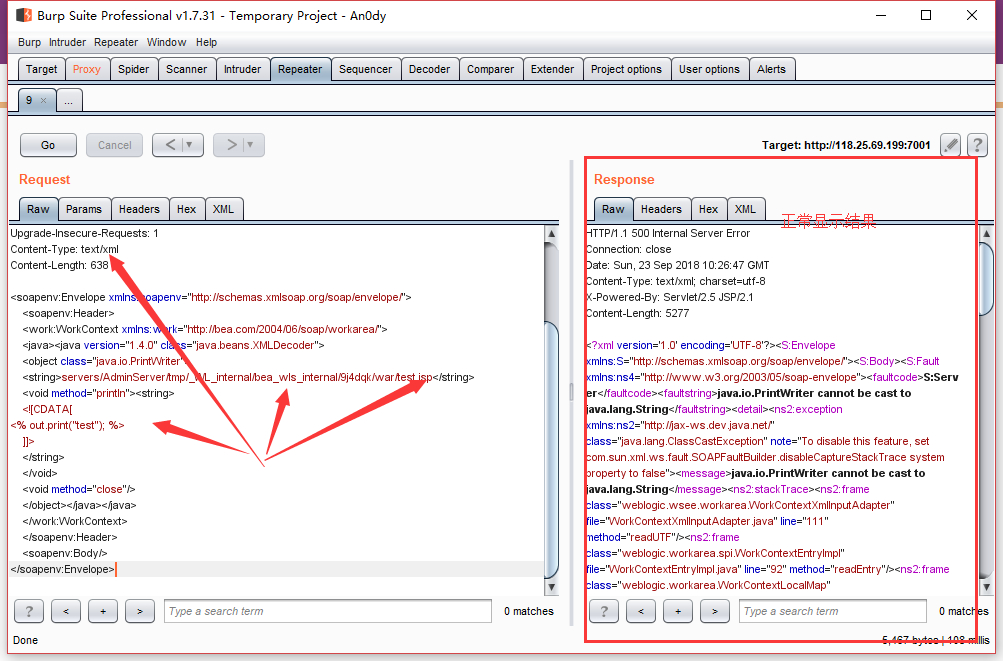Click the Burp Suite logo in title bar
This screenshot has height=661, width=1003.
click(24, 15)
